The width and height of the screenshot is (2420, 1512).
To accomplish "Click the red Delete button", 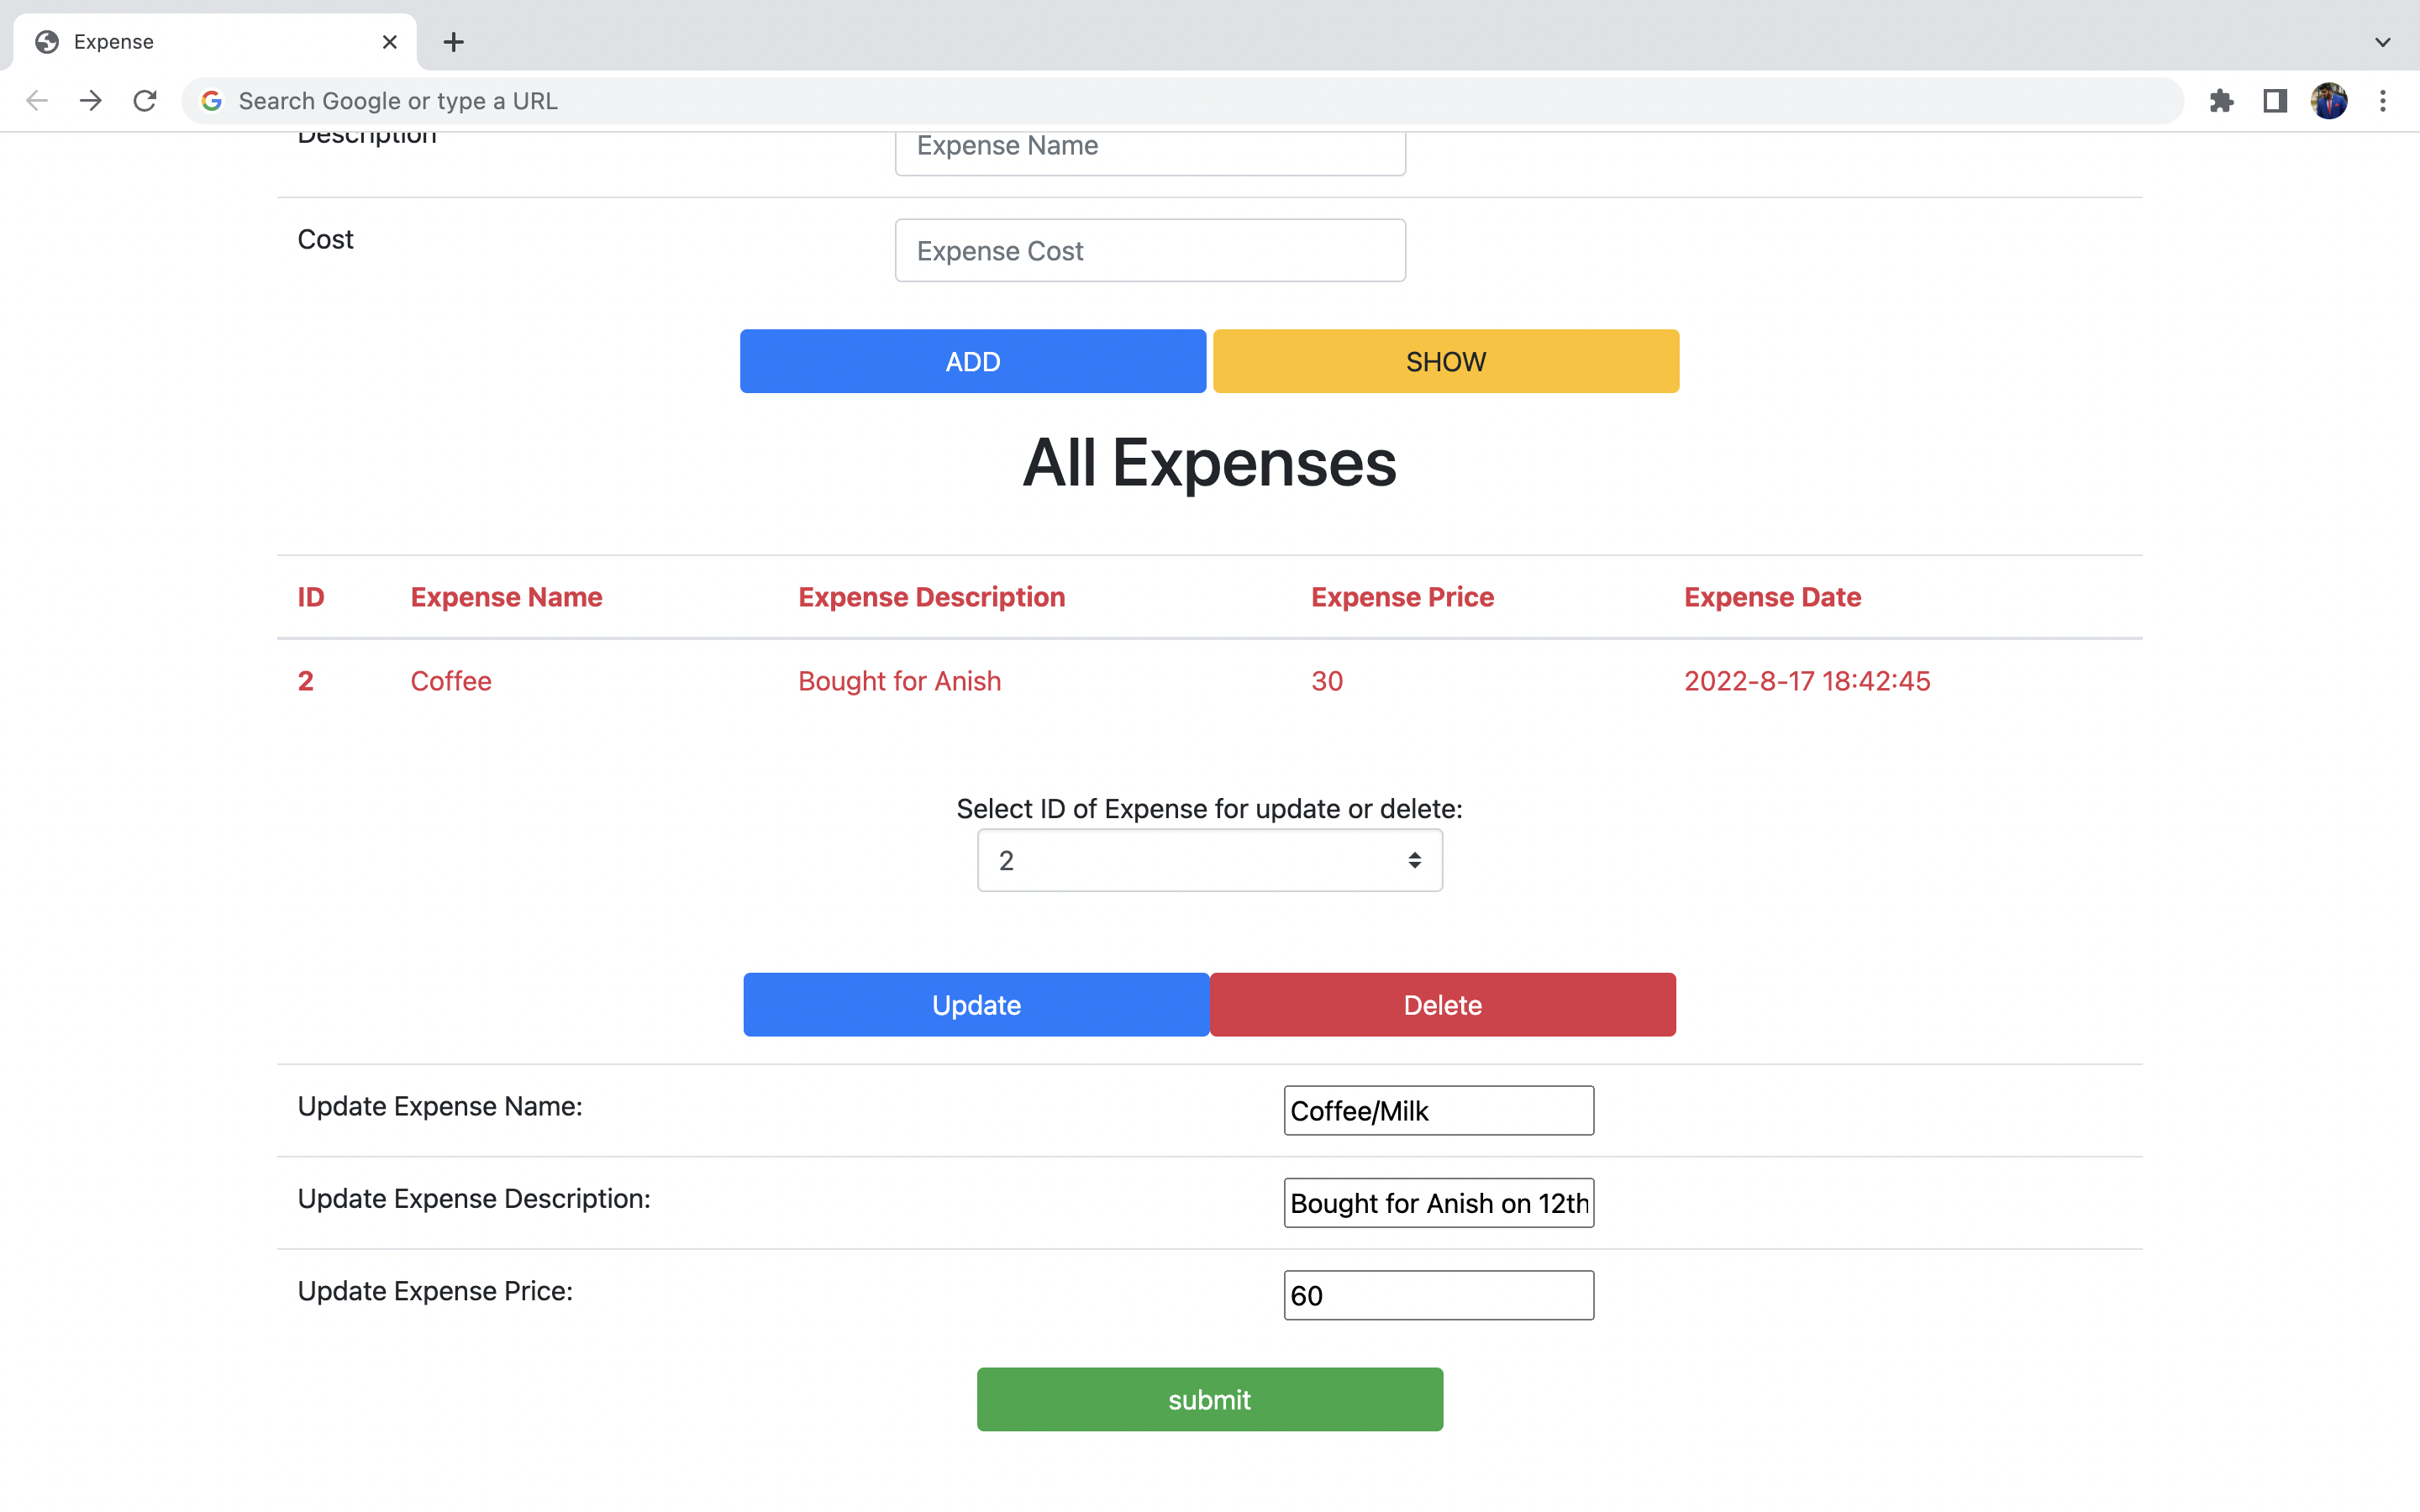I will point(1442,1004).
